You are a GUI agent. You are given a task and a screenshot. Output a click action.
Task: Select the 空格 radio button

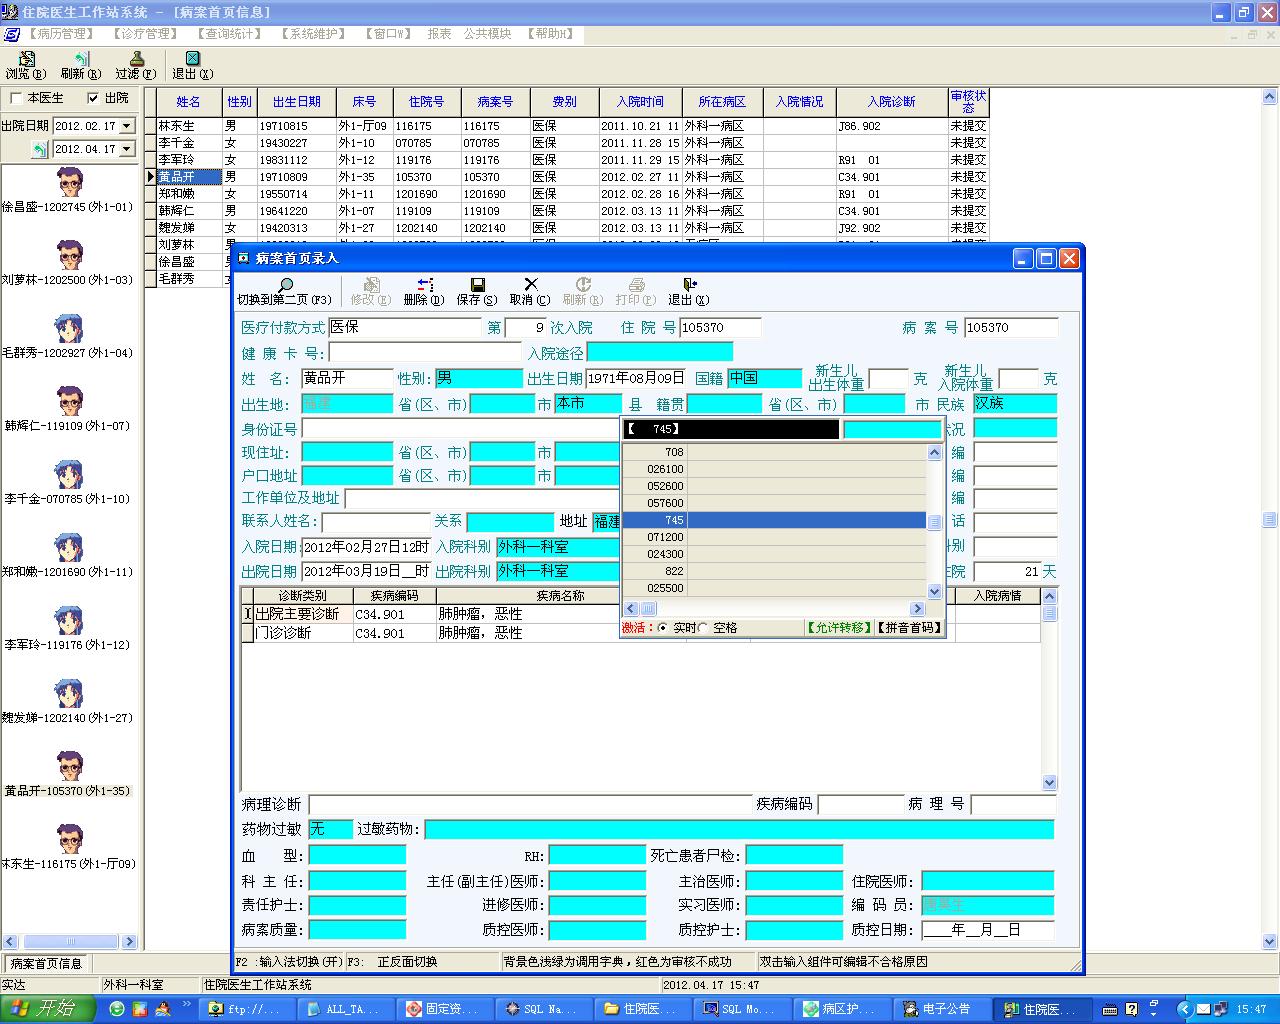(703, 628)
